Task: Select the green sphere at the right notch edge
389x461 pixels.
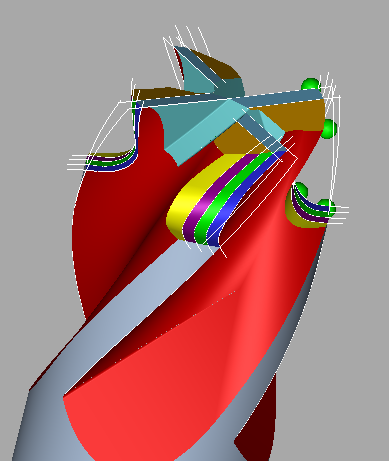Action: (x=327, y=207)
